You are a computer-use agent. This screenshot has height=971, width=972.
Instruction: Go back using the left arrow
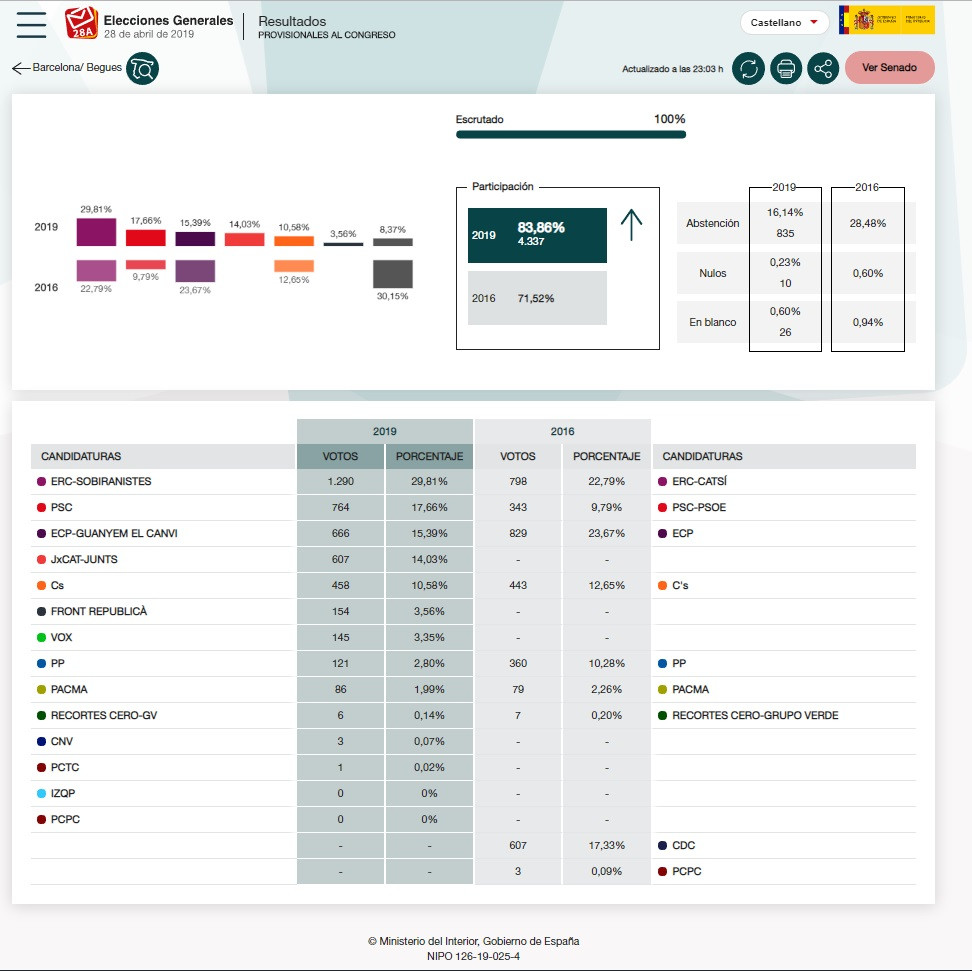pos(20,68)
